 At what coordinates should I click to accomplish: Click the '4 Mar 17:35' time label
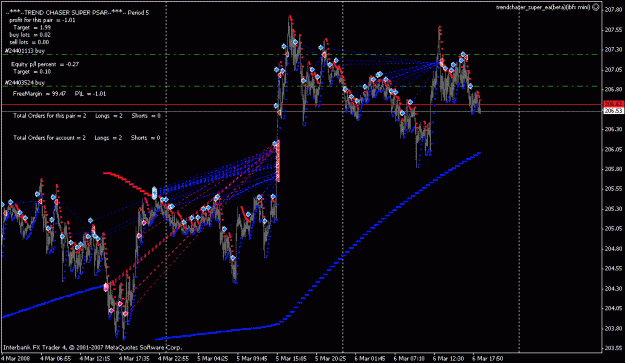pos(134,358)
